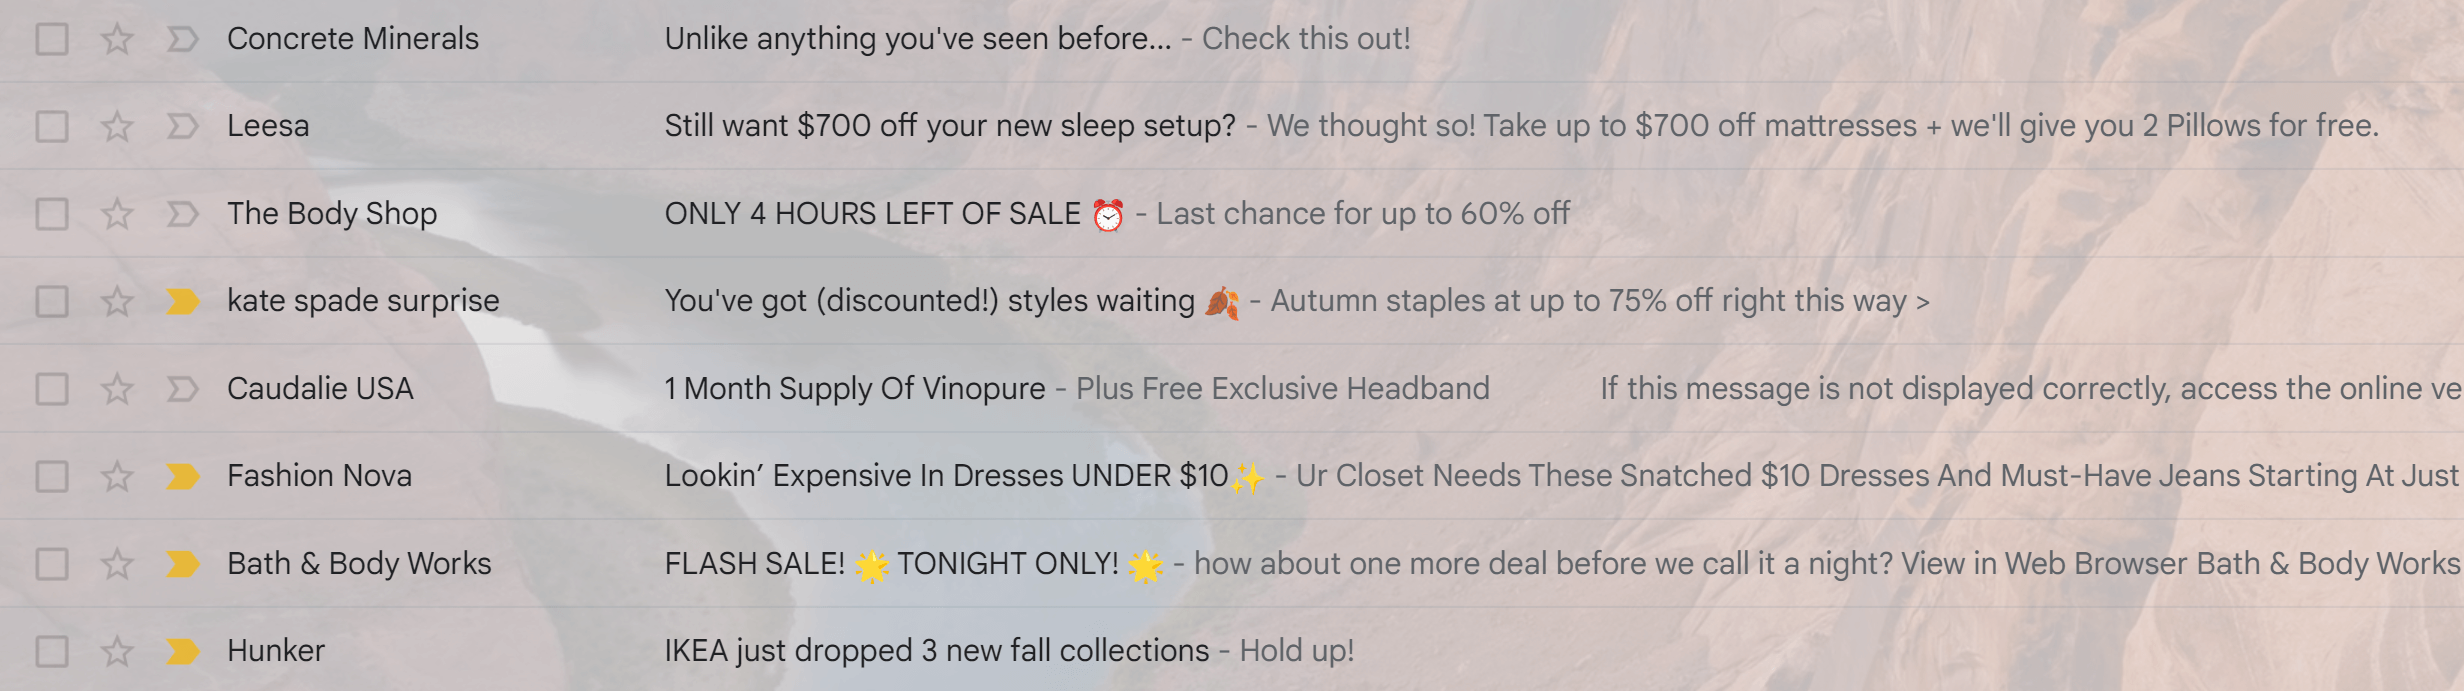This screenshot has height=691, width=2464.
Task: Click the Fashion Nova sender name
Action: tap(320, 476)
